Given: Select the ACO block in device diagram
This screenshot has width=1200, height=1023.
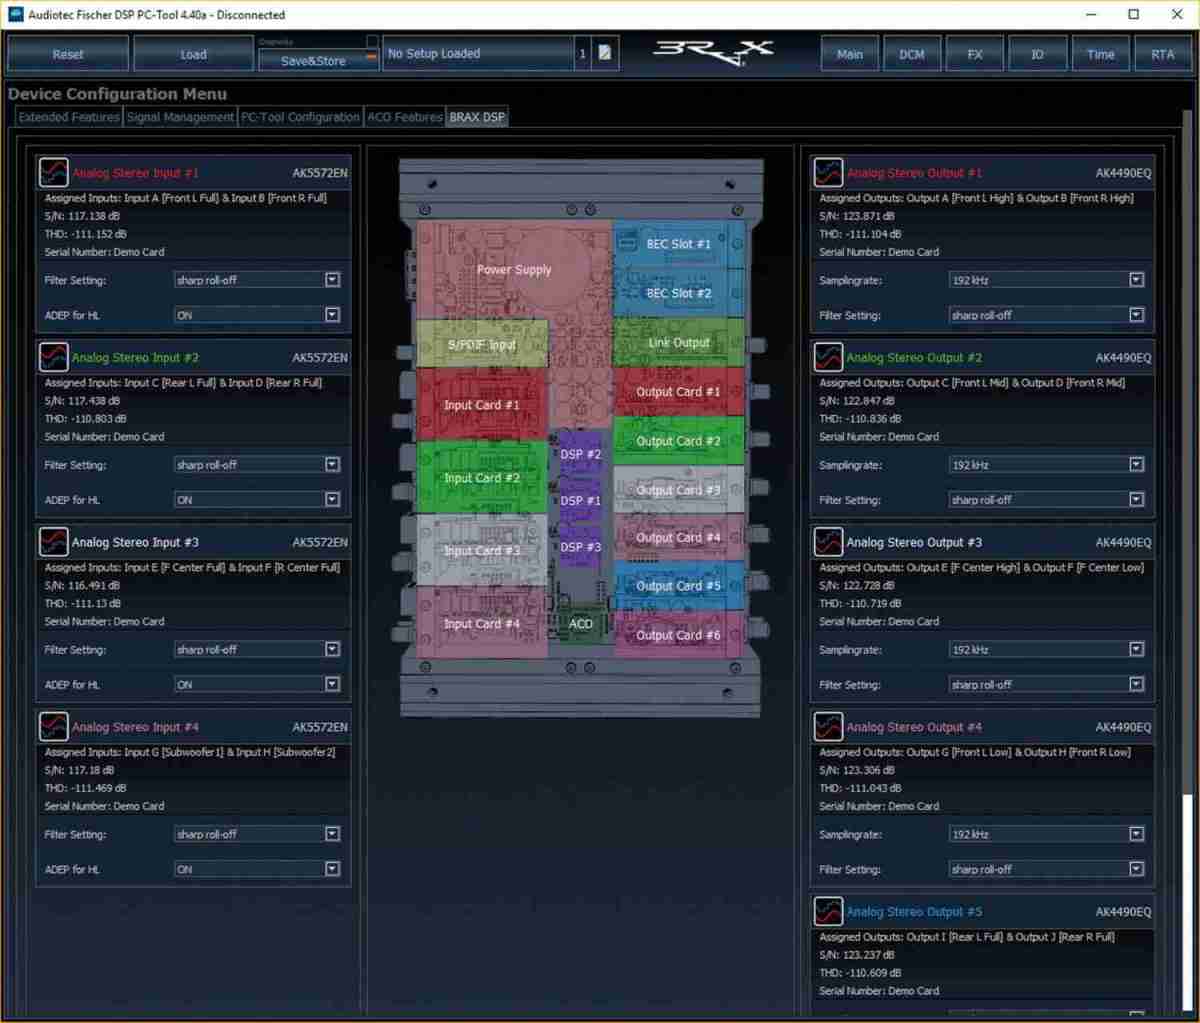Looking at the screenshot, I should (580, 623).
